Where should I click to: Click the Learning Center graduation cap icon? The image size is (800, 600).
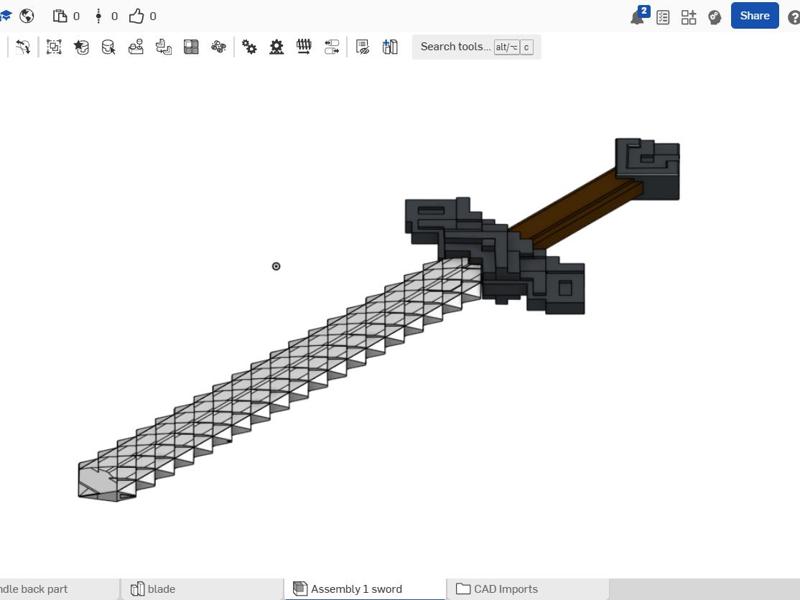click(5, 16)
